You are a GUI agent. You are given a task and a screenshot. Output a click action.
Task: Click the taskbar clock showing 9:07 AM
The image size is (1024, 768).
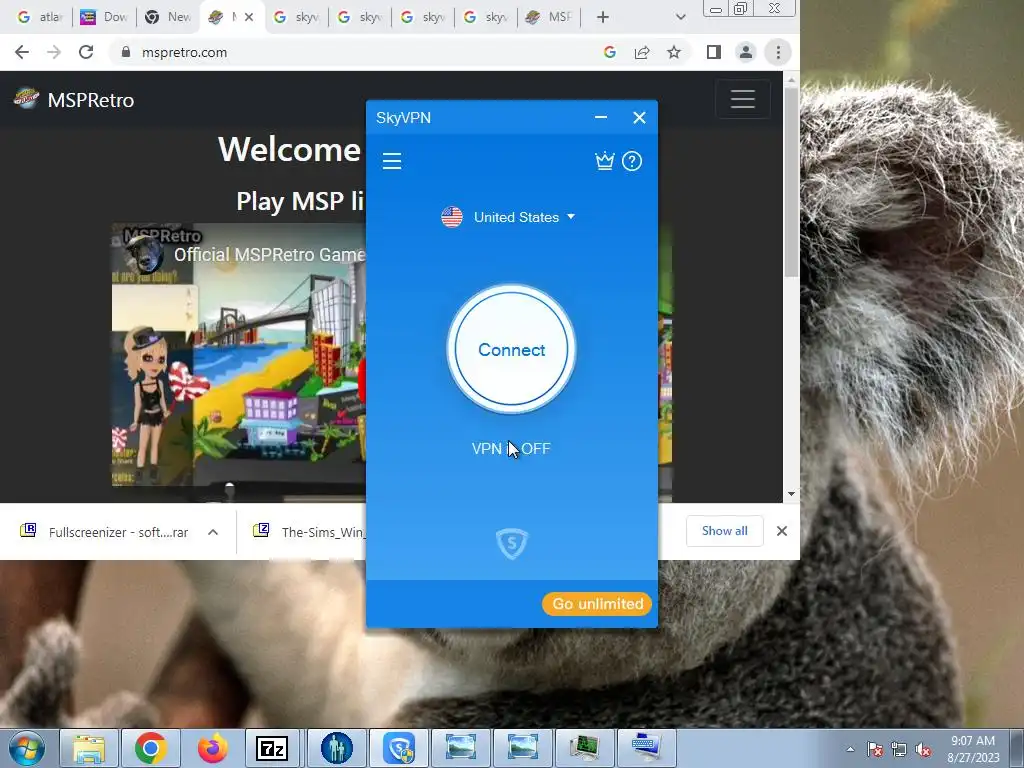pos(973,749)
